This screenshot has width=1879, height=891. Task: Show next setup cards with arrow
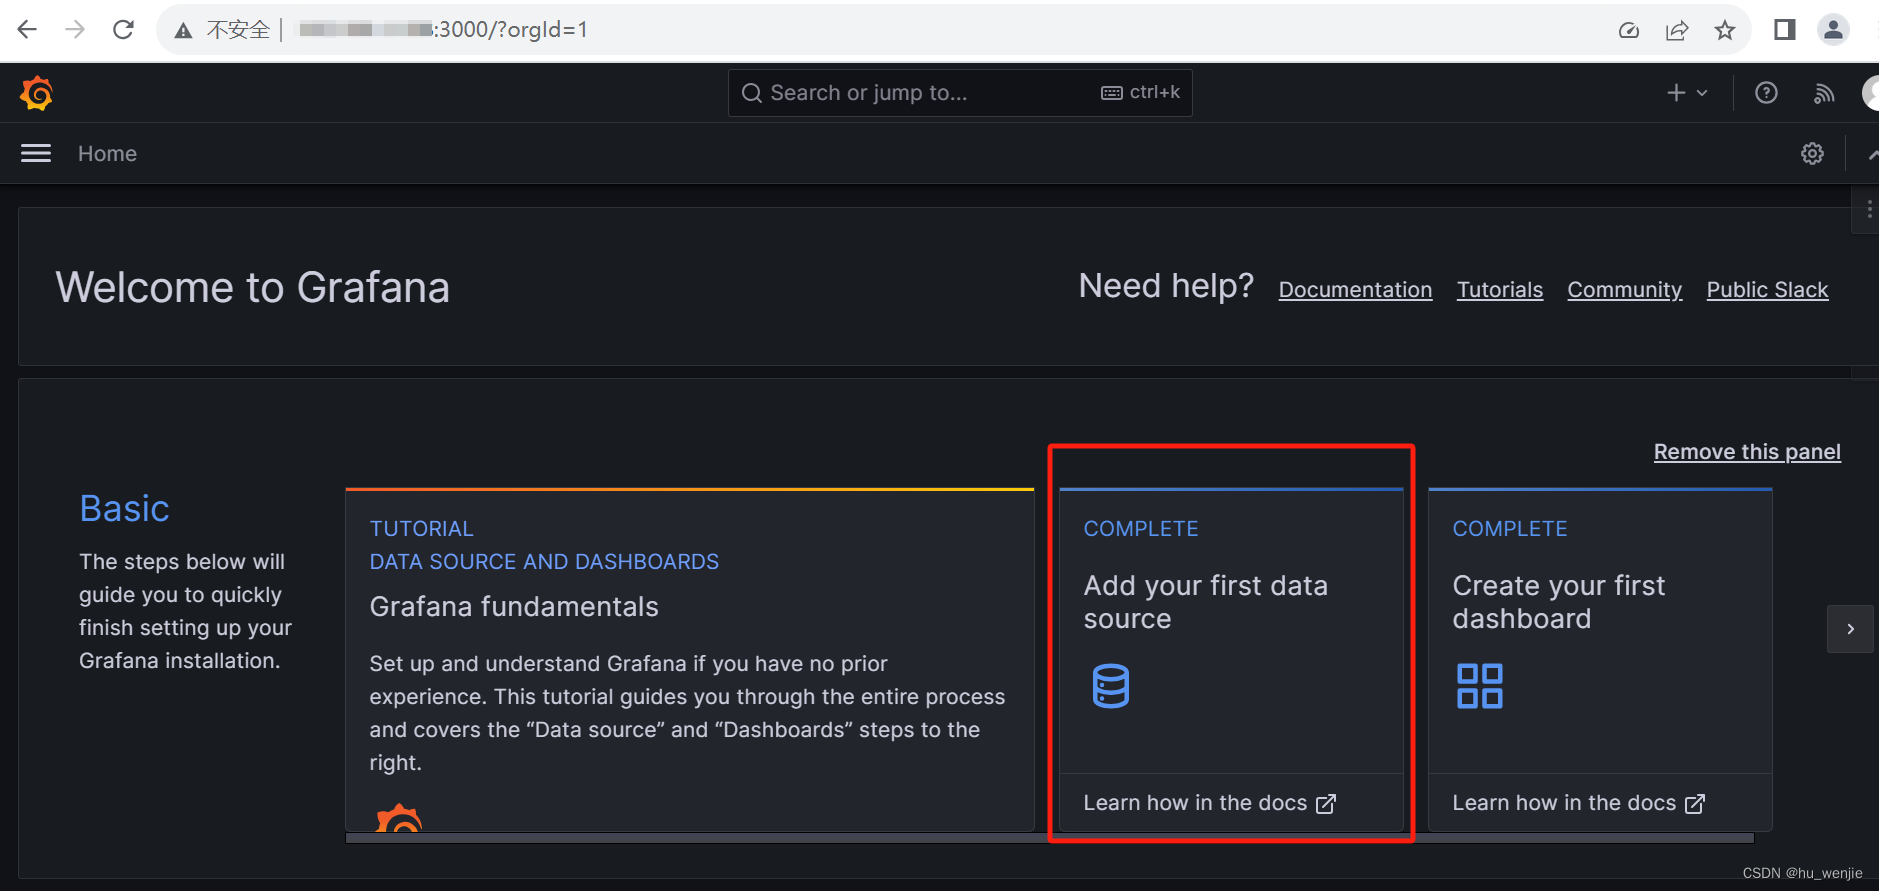click(x=1850, y=629)
